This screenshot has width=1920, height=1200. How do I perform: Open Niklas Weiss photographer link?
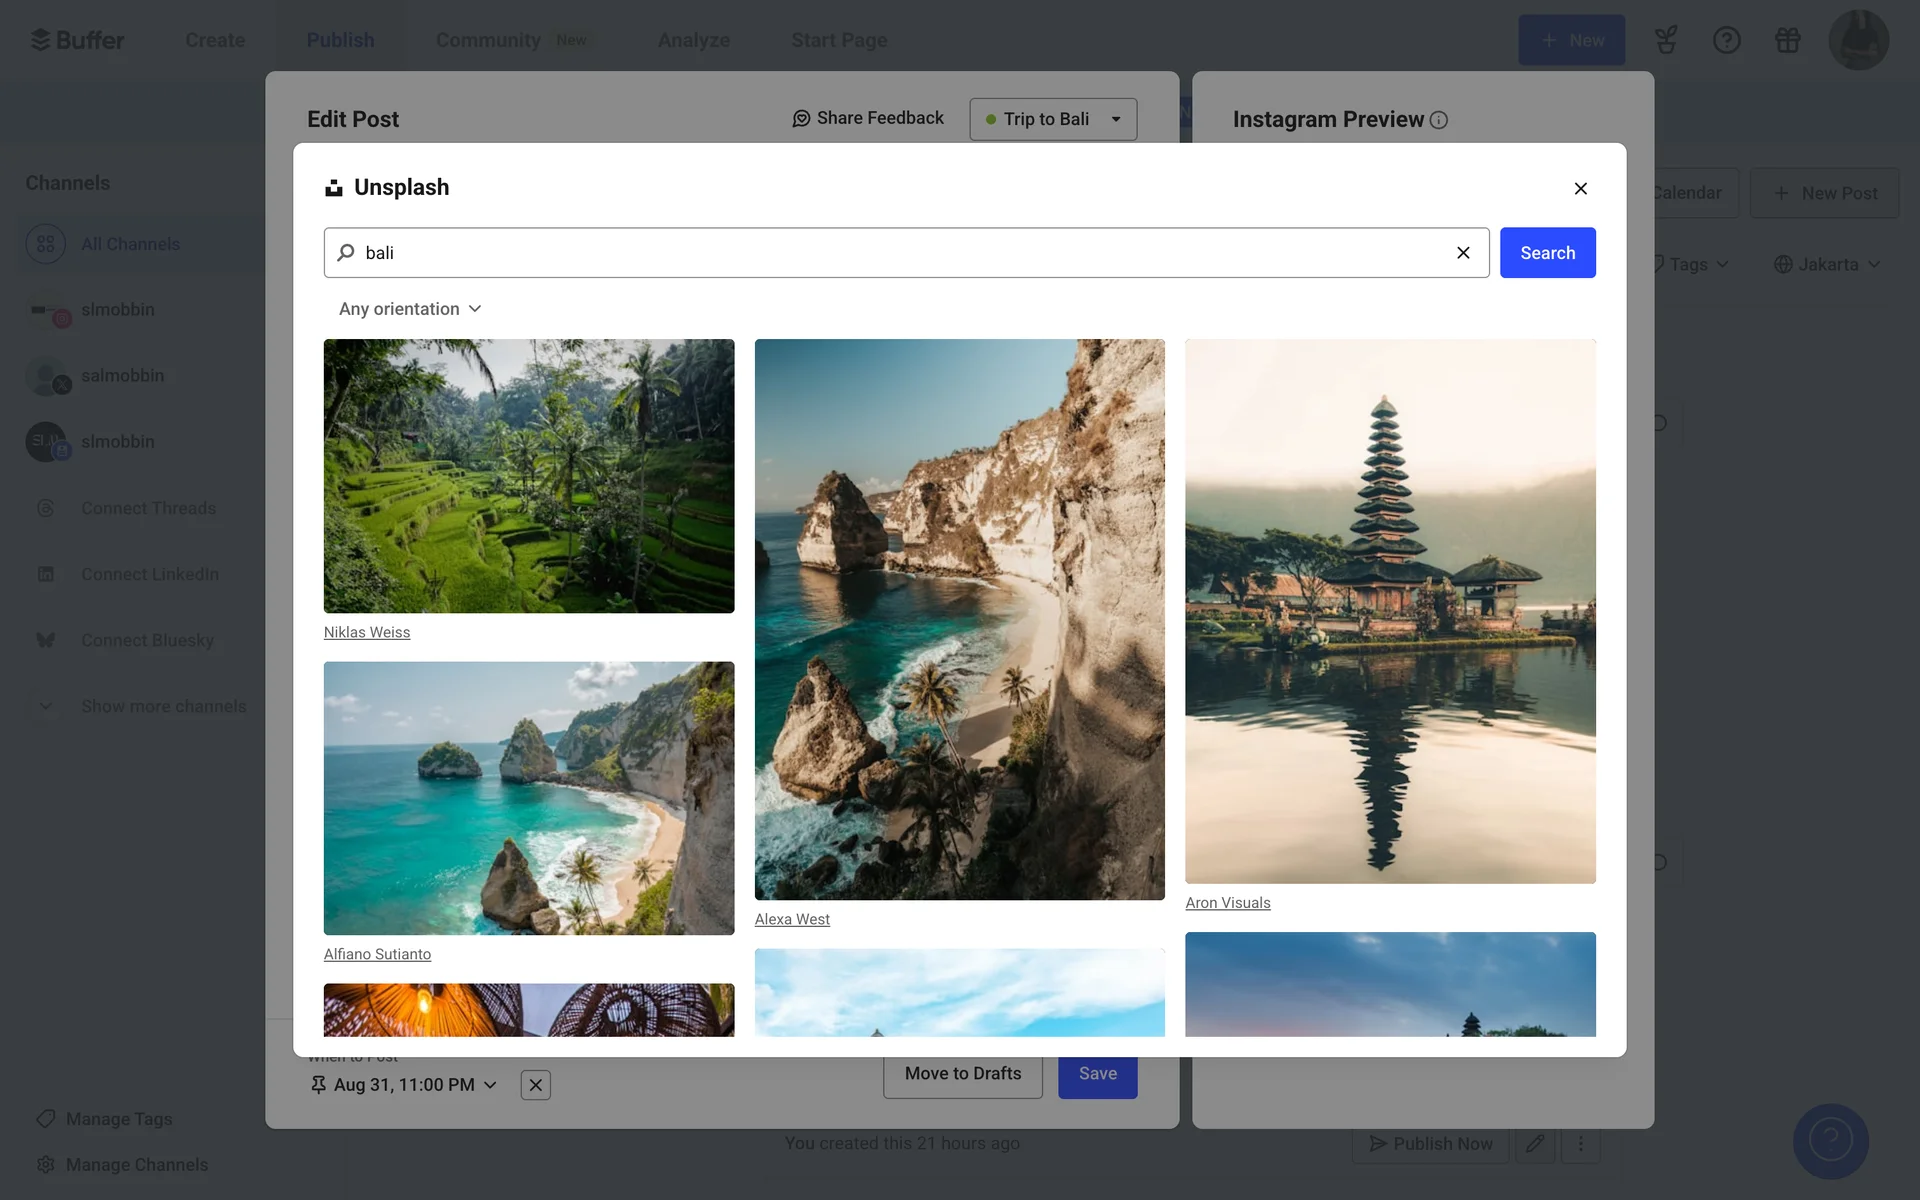tap(367, 632)
